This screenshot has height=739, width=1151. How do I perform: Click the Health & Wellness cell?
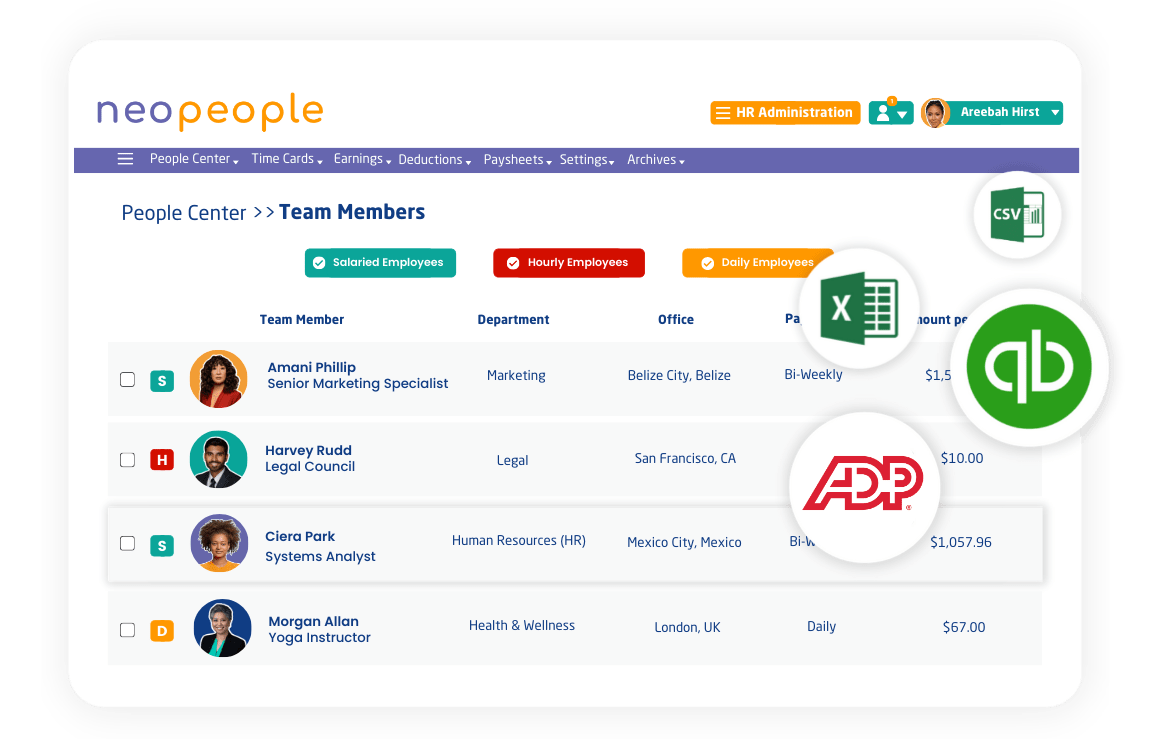(522, 625)
